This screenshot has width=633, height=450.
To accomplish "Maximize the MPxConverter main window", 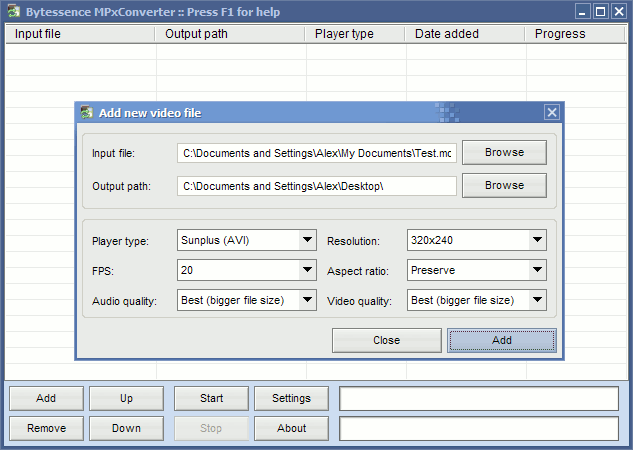I will click(x=601, y=11).
